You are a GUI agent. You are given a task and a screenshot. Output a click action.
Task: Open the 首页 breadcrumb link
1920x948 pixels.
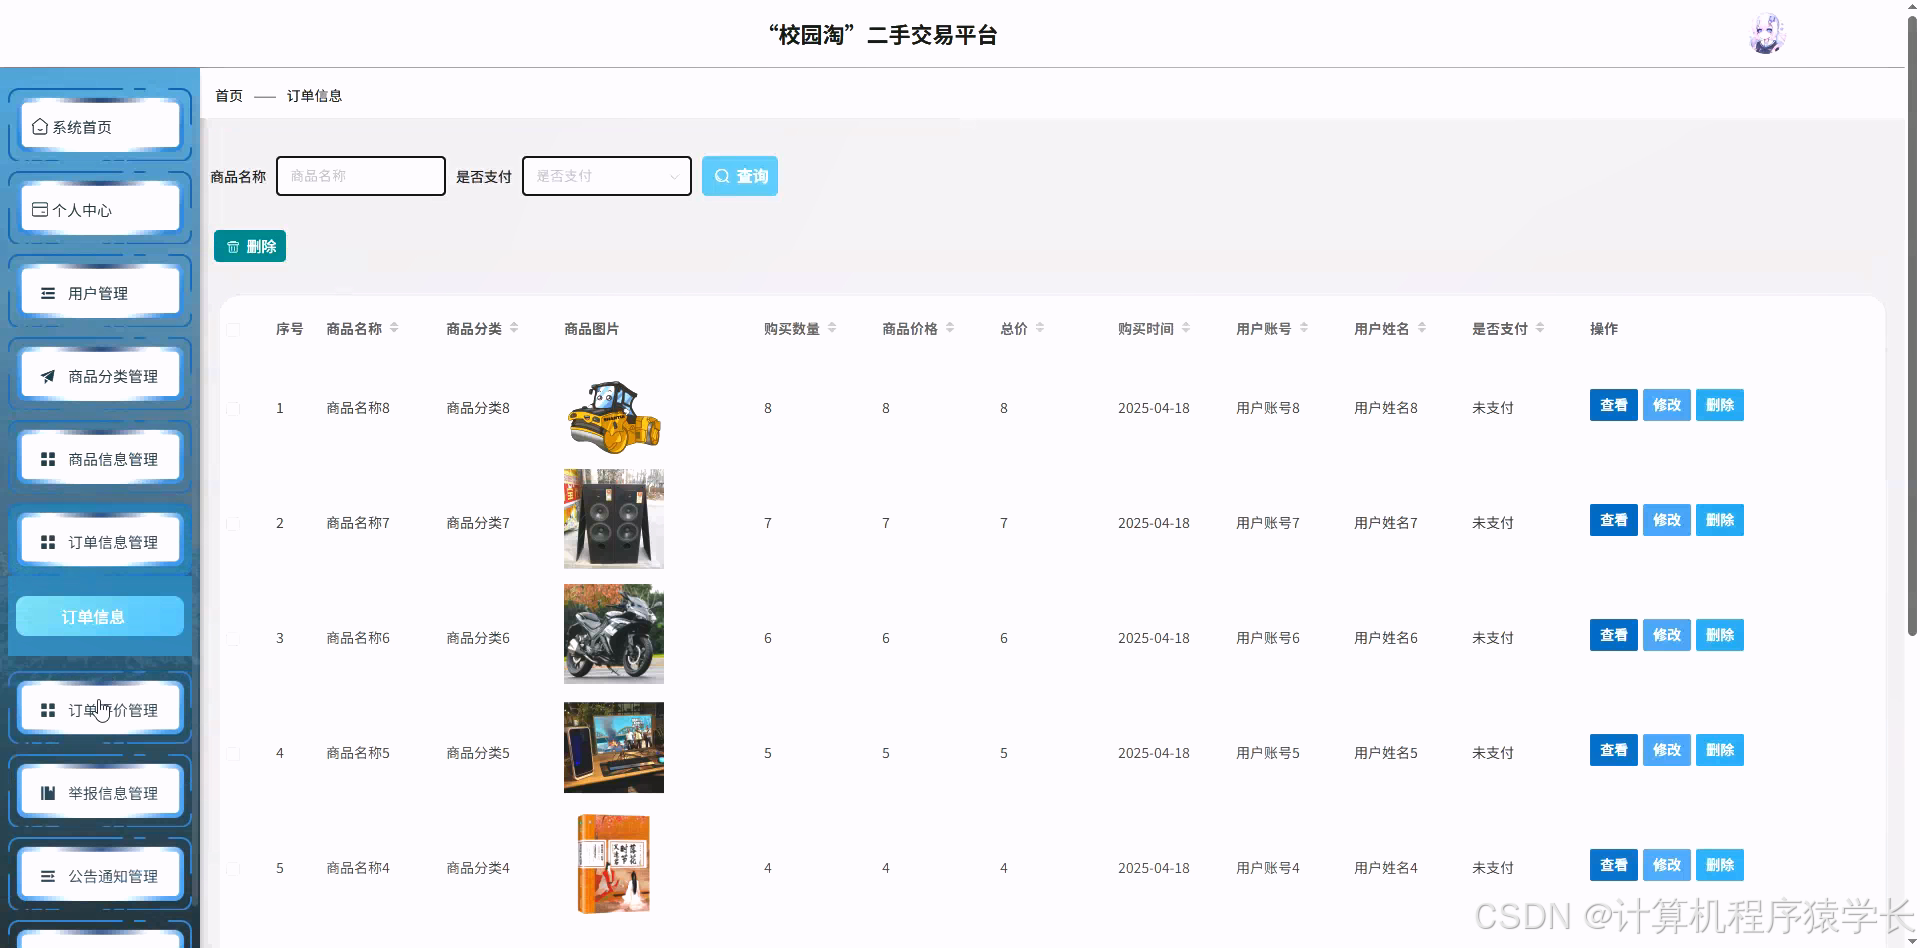pyautogui.click(x=227, y=95)
